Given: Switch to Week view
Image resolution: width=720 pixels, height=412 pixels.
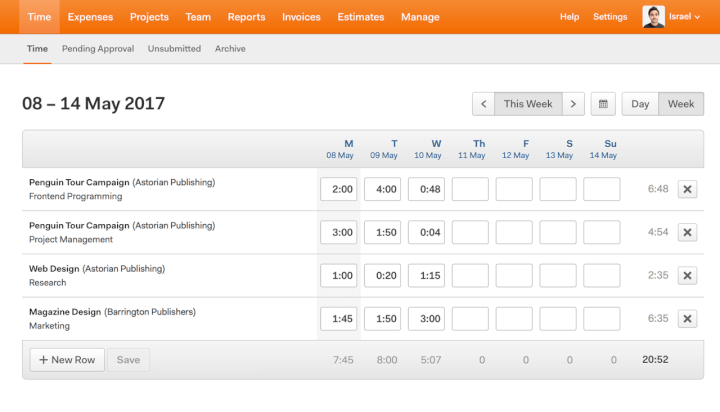Looking at the screenshot, I should (681, 104).
